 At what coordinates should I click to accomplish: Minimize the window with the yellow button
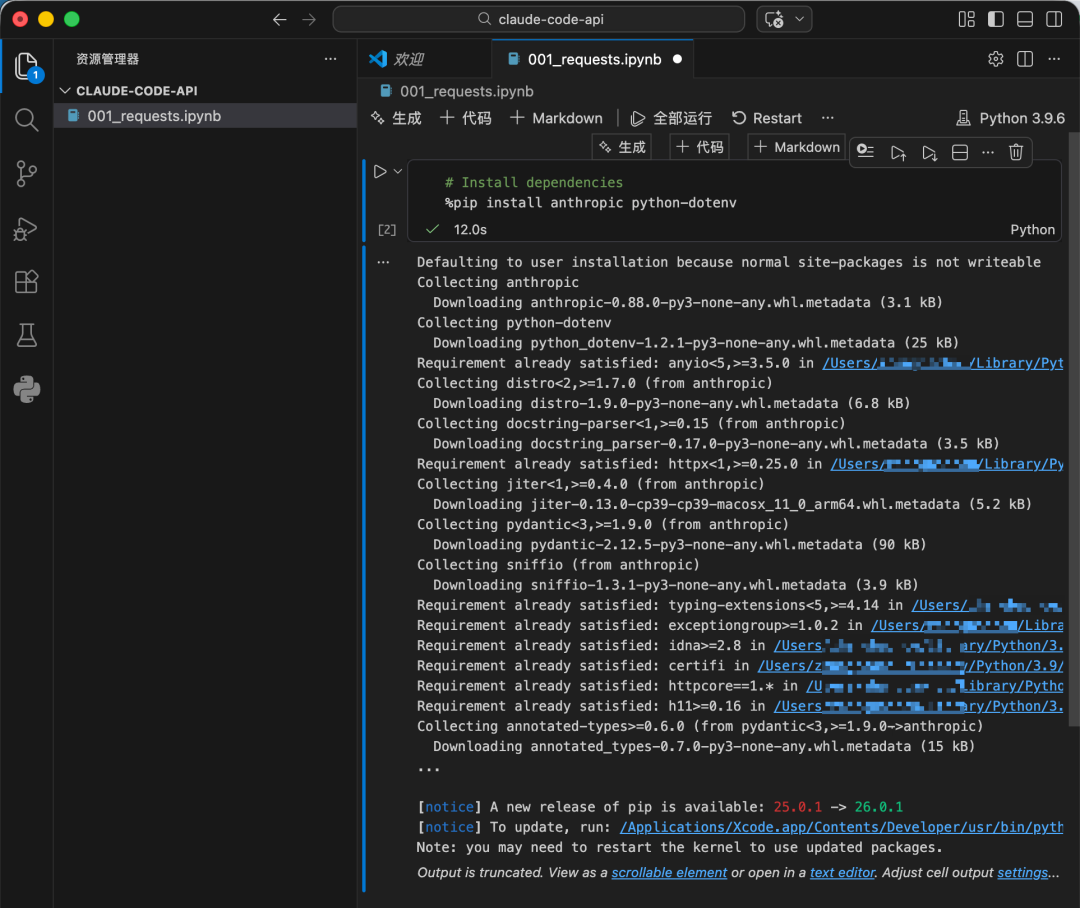pos(46,19)
